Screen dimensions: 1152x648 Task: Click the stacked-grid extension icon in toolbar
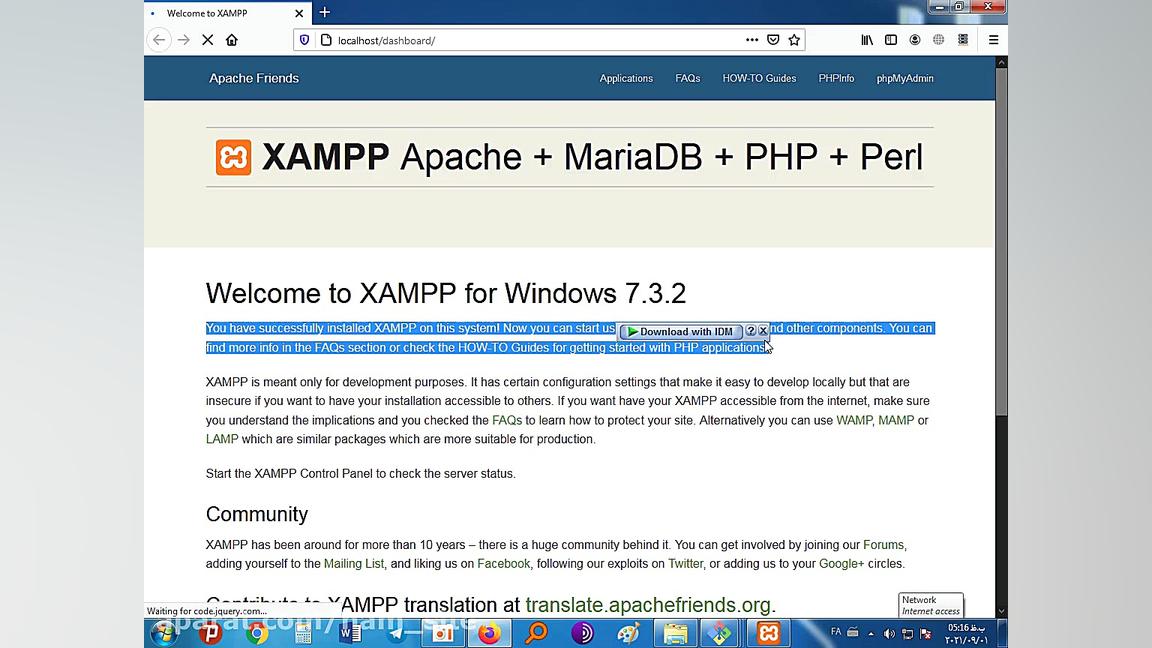(962, 40)
